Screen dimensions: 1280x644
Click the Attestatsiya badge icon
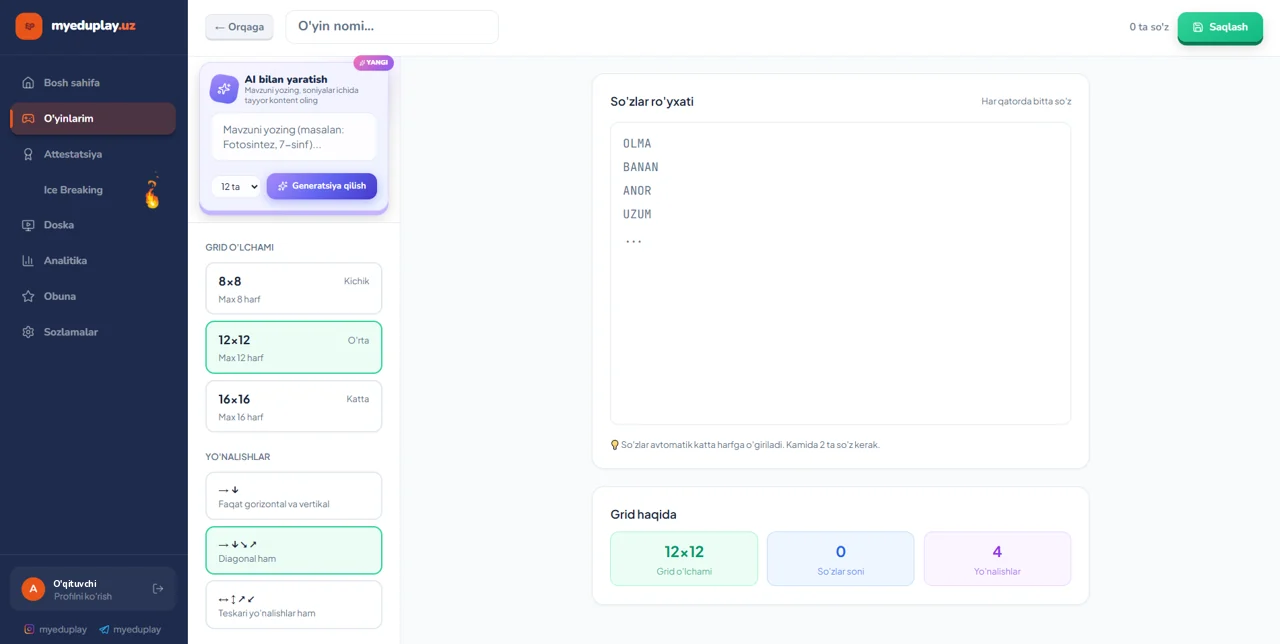(28, 154)
